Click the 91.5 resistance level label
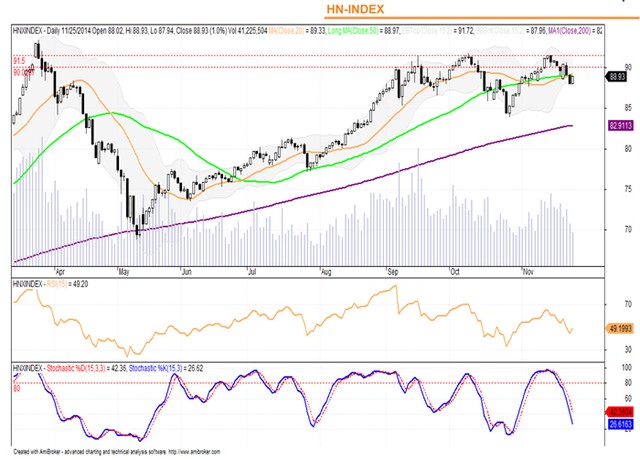 point(19,61)
